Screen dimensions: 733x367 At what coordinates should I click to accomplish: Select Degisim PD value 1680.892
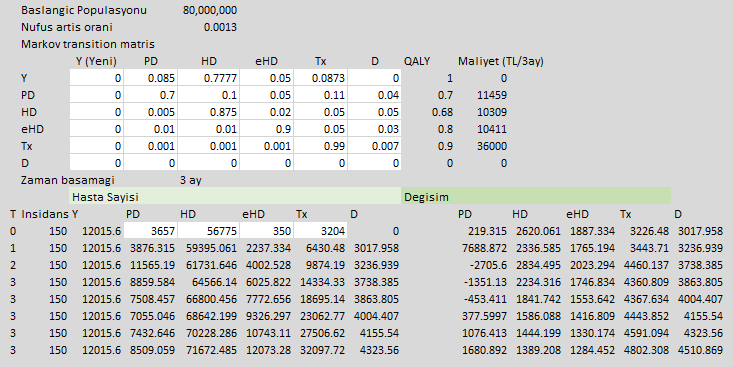(x=484, y=350)
